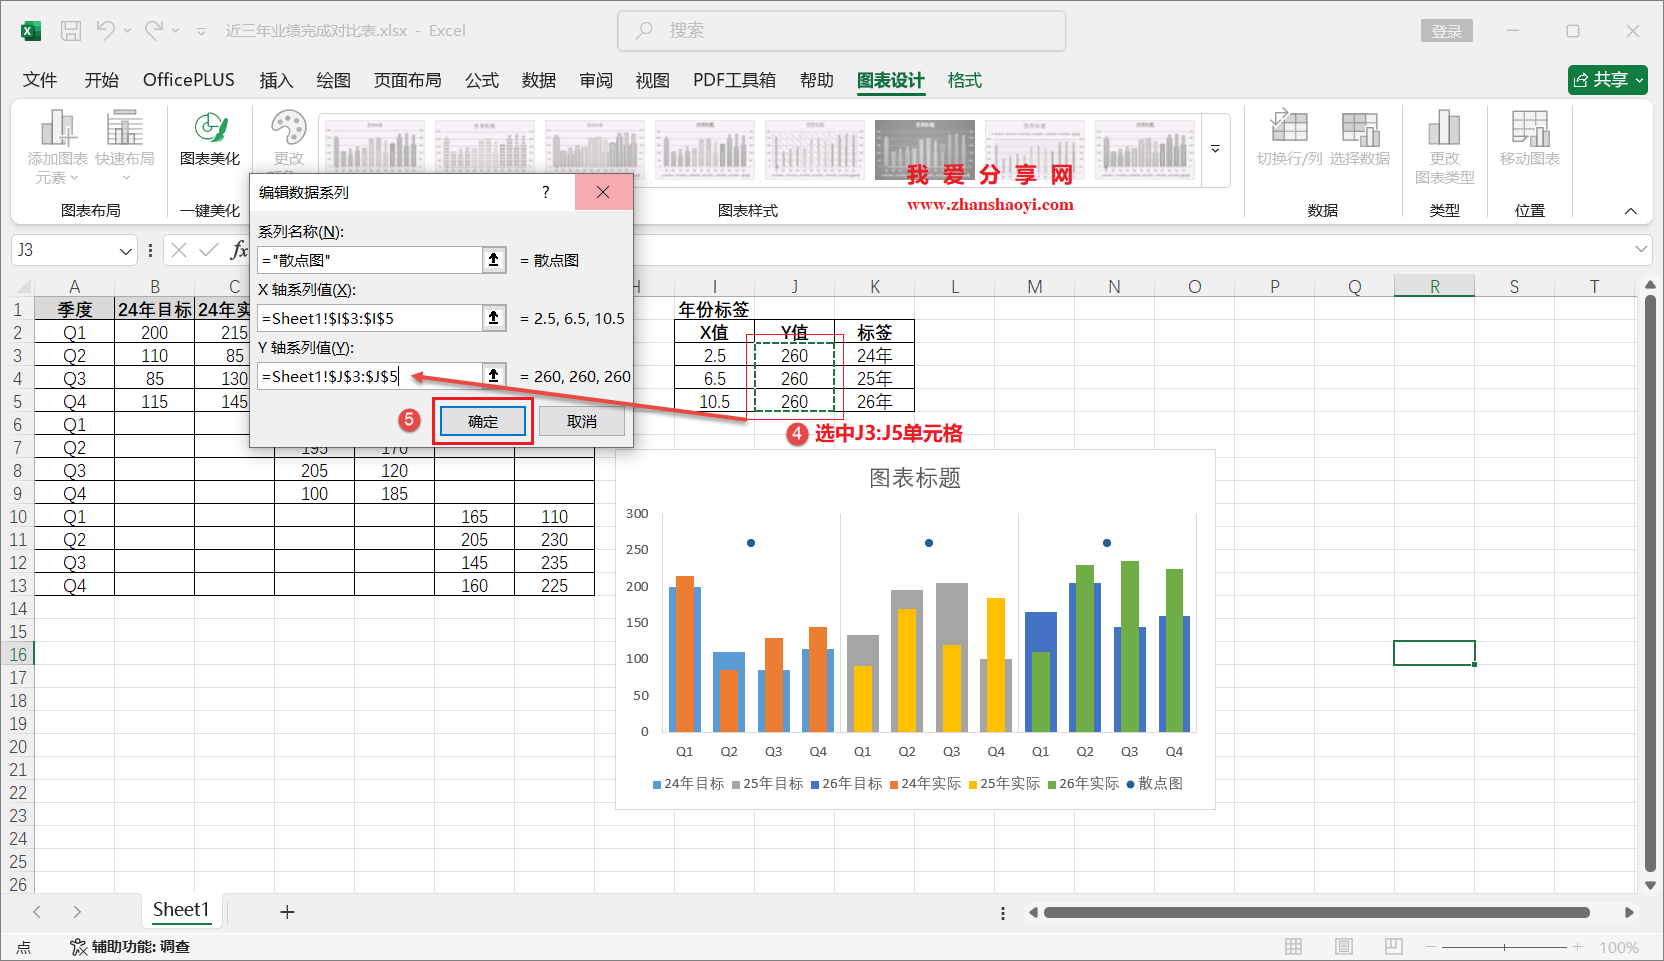Click the Undo arrow icon
The image size is (1664, 961).
[x=105, y=31]
